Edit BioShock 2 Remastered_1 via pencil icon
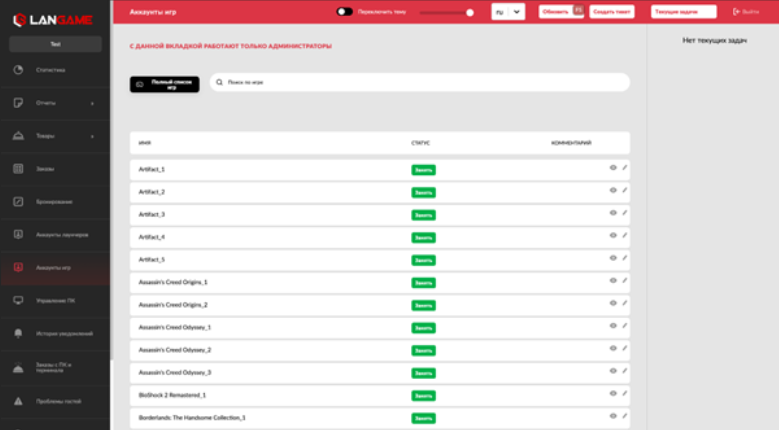The width and height of the screenshot is (779, 430). click(x=624, y=394)
